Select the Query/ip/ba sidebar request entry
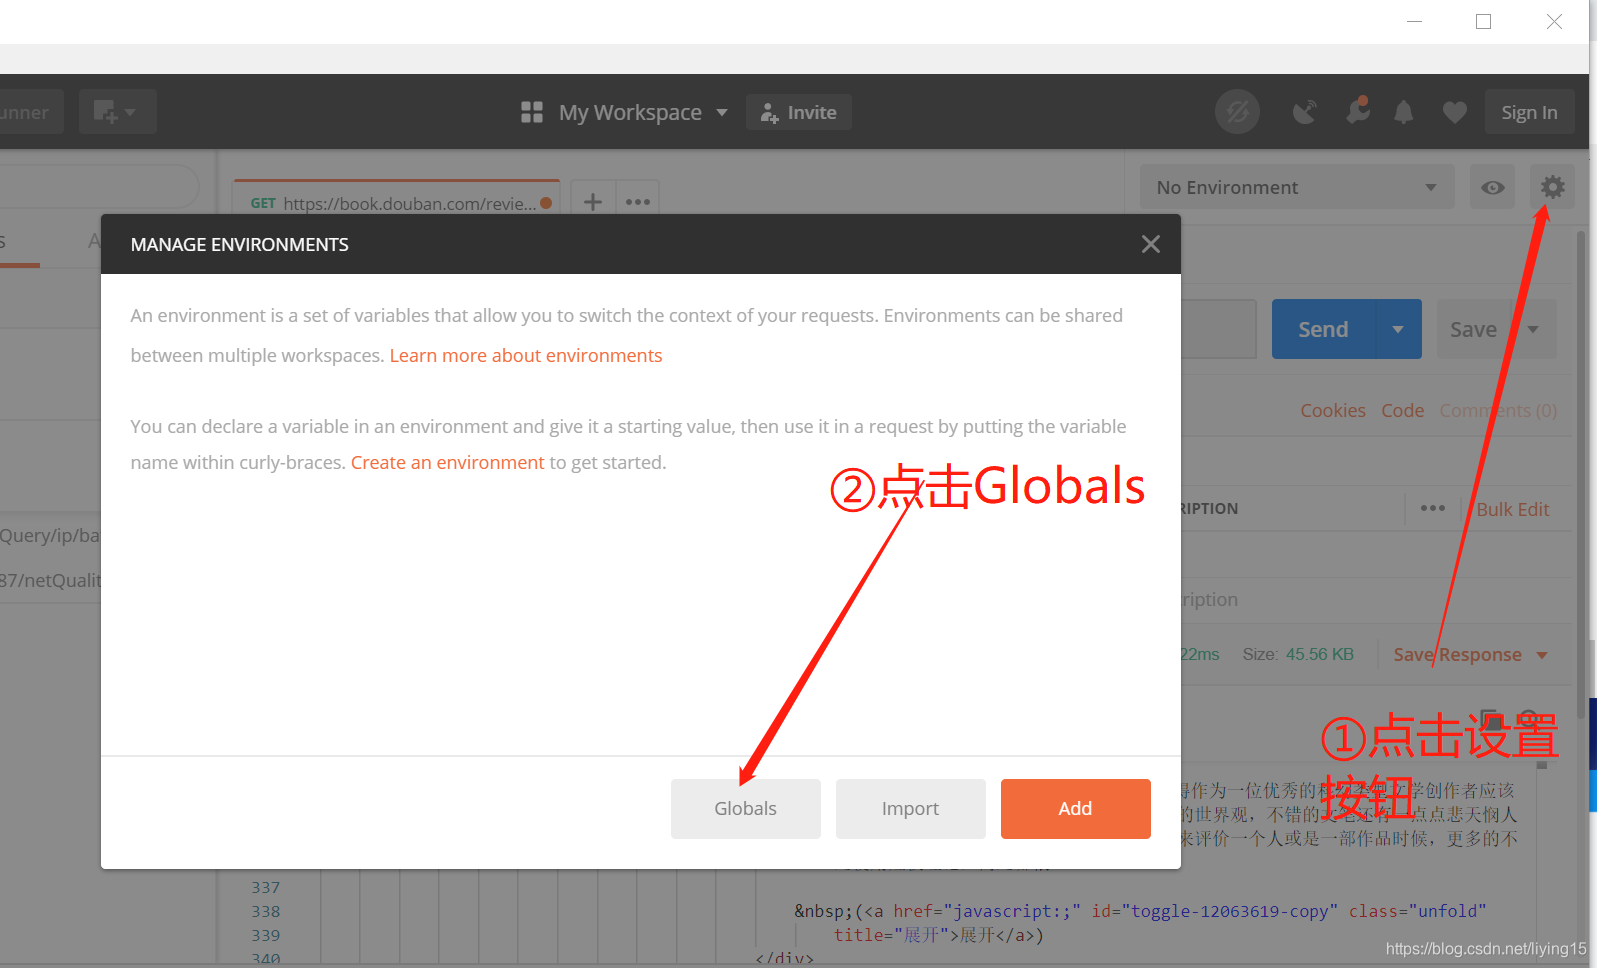The height and width of the screenshot is (968, 1597). tap(50, 535)
